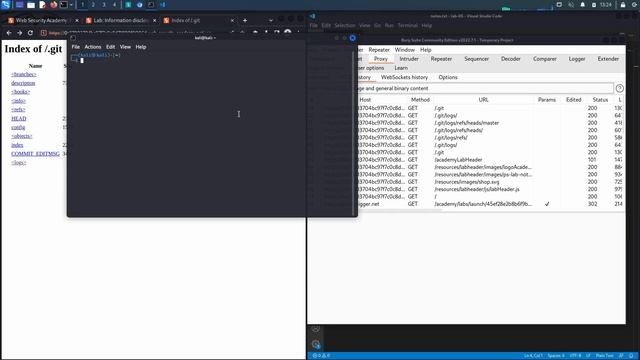Viewport: 640px width, 360px height.
Task: Launch the file manager from top panel
Action: coord(31,5)
